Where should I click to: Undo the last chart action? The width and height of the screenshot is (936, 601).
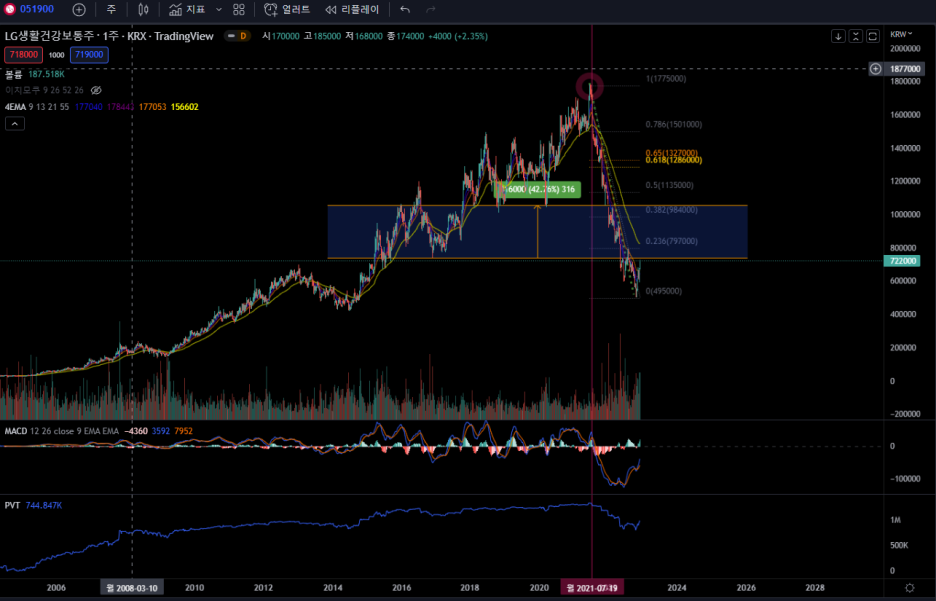tap(405, 9)
